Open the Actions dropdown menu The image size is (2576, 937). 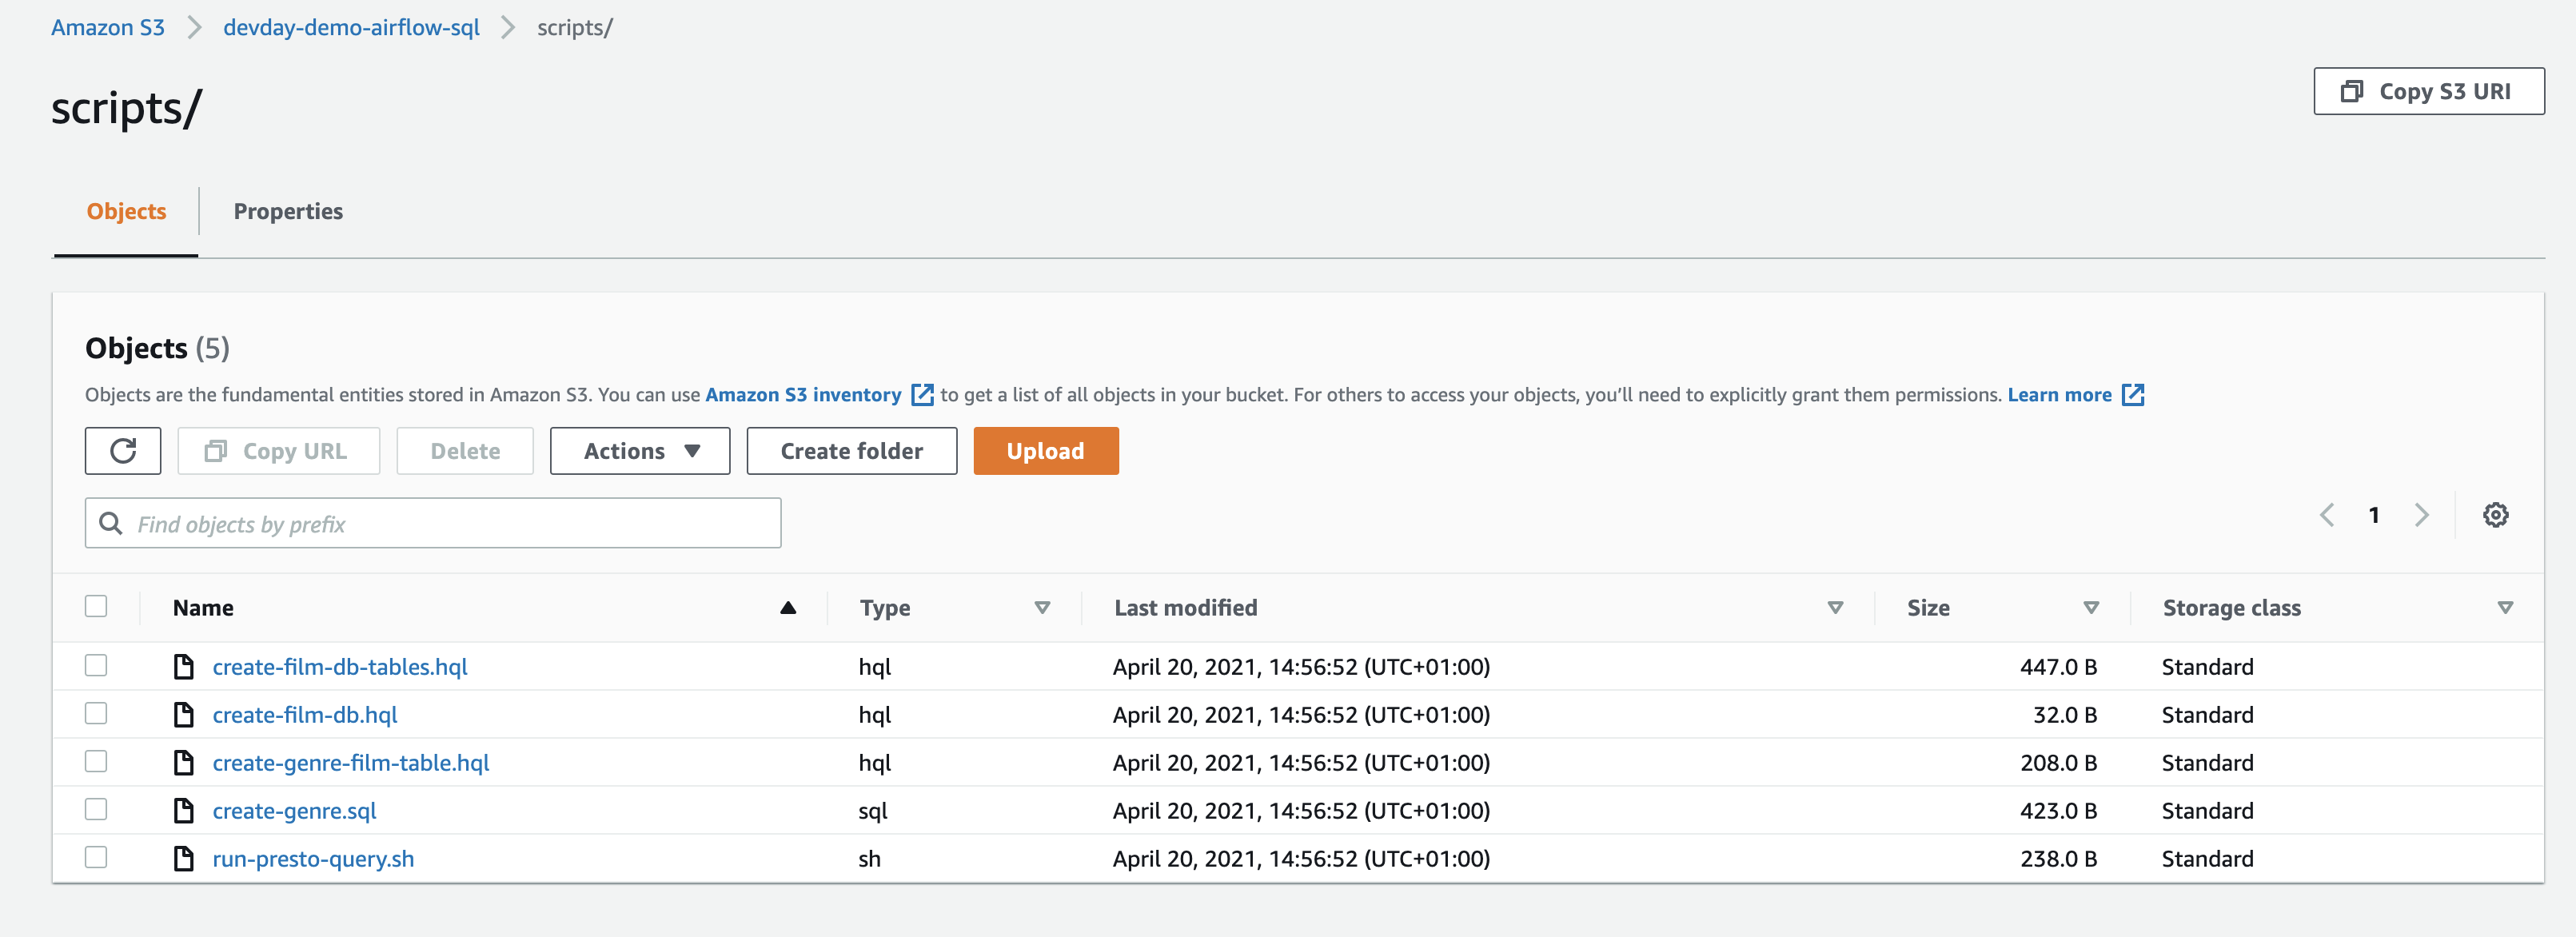click(x=640, y=451)
